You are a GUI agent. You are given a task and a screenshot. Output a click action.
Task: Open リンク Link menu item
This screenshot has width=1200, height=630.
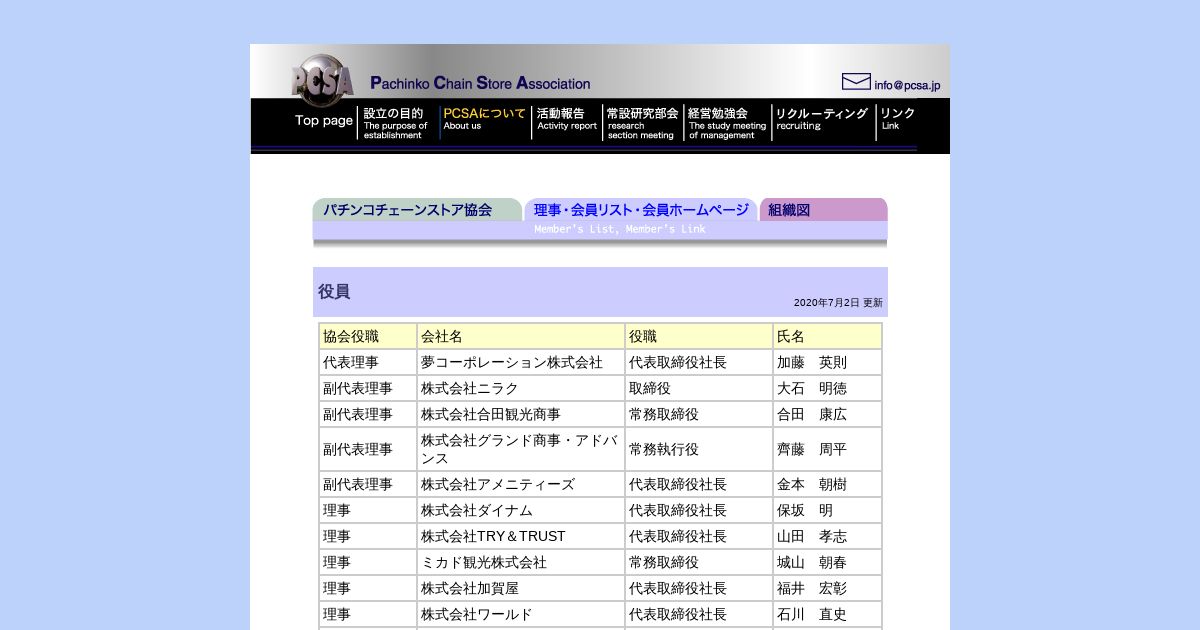897,119
